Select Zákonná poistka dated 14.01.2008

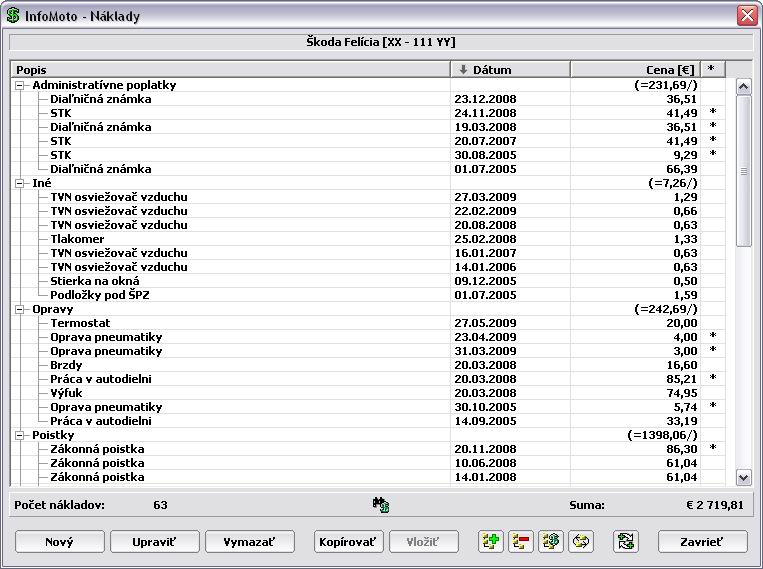coord(368,477)
